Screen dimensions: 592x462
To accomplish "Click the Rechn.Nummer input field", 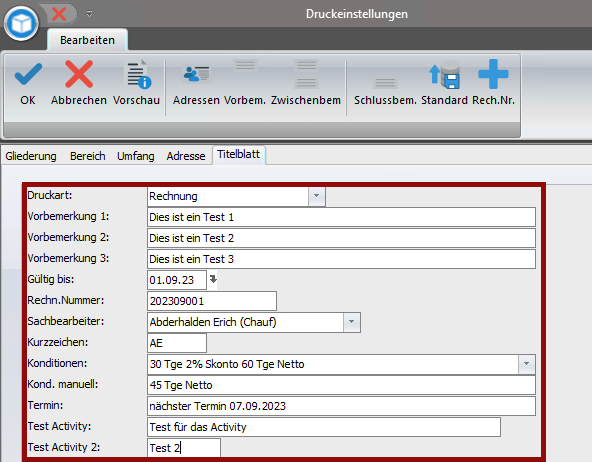I will 212,301.
